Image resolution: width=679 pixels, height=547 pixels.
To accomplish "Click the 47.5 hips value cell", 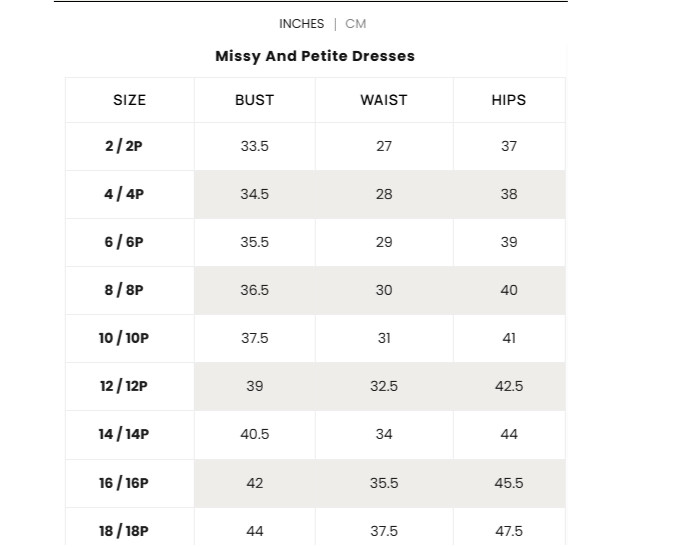I will coord(509,527).
